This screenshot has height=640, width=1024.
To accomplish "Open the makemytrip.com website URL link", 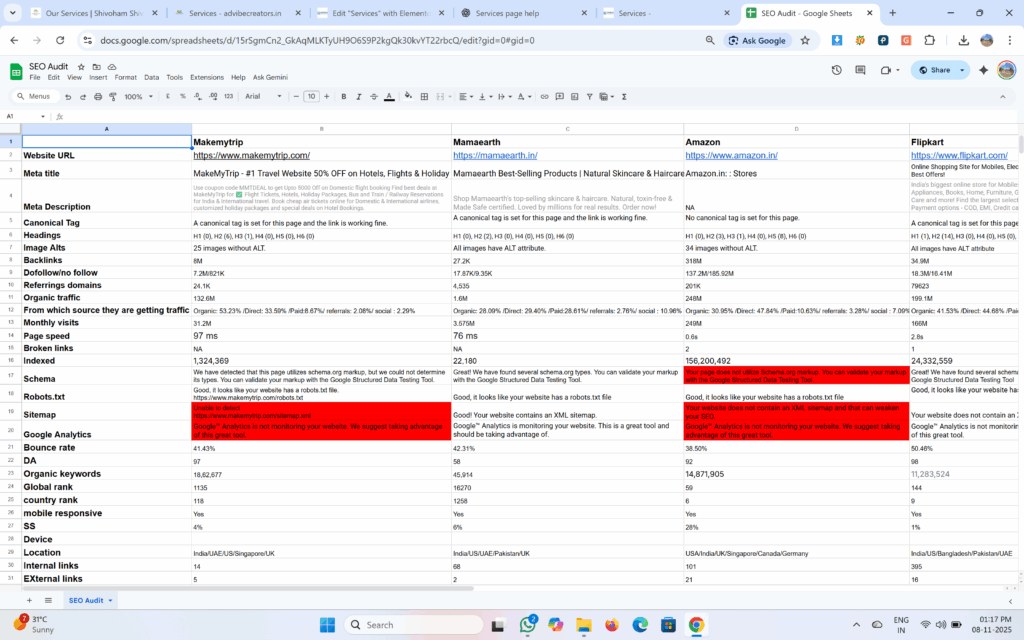I will coord(251,156).
